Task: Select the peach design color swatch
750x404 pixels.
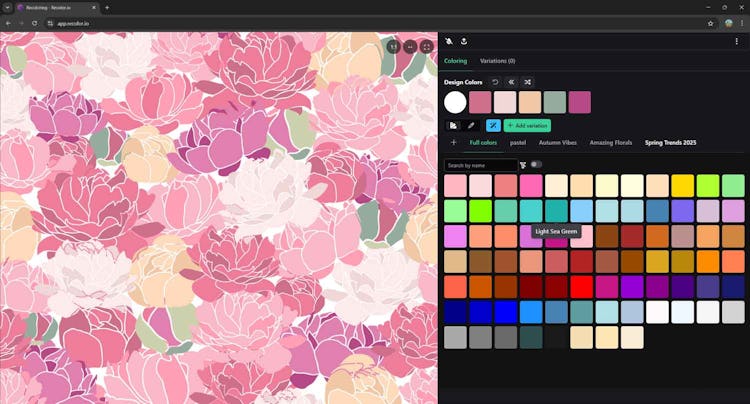Action: point(530,102)
